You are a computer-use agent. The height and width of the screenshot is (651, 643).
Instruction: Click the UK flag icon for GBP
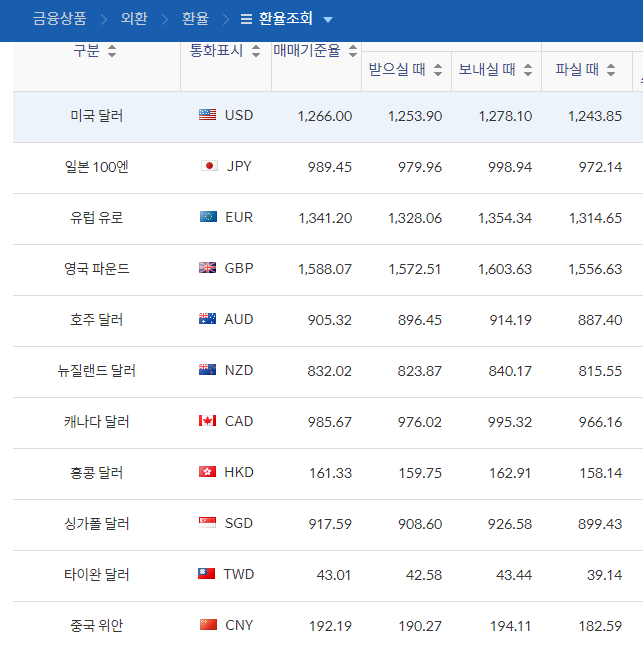208,268
